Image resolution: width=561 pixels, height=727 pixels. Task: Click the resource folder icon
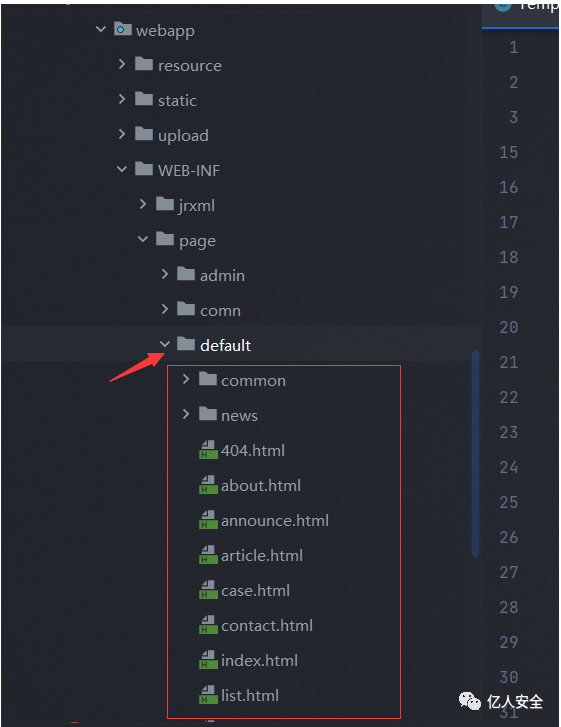point(144,64)
